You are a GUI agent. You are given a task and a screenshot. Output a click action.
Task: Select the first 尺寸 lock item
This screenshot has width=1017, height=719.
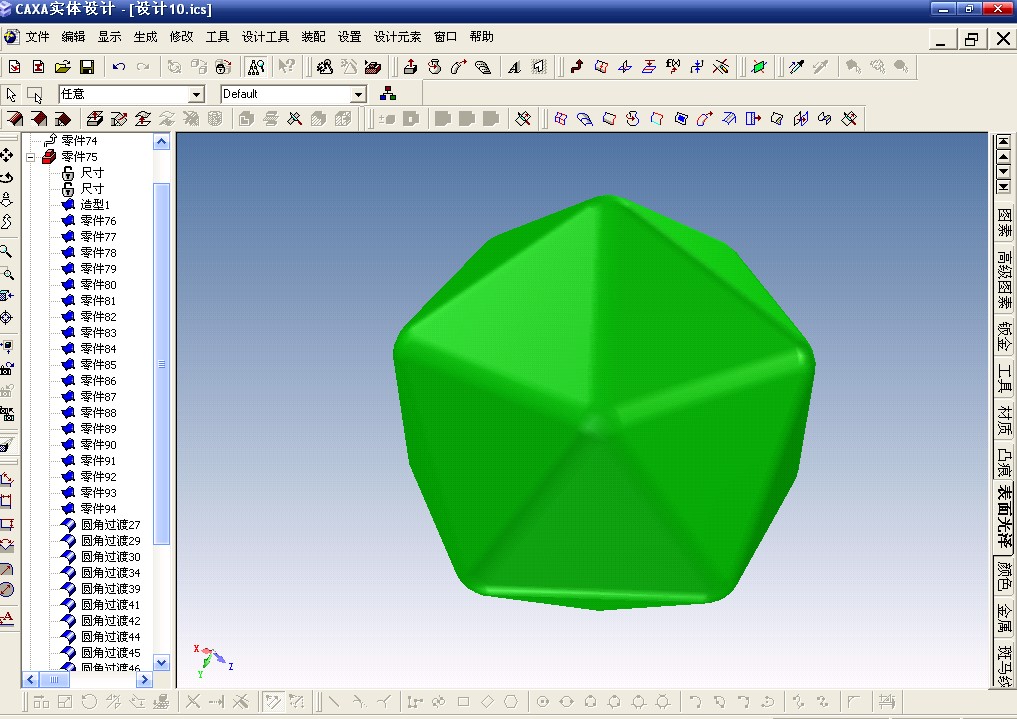(x=92, y=173)
